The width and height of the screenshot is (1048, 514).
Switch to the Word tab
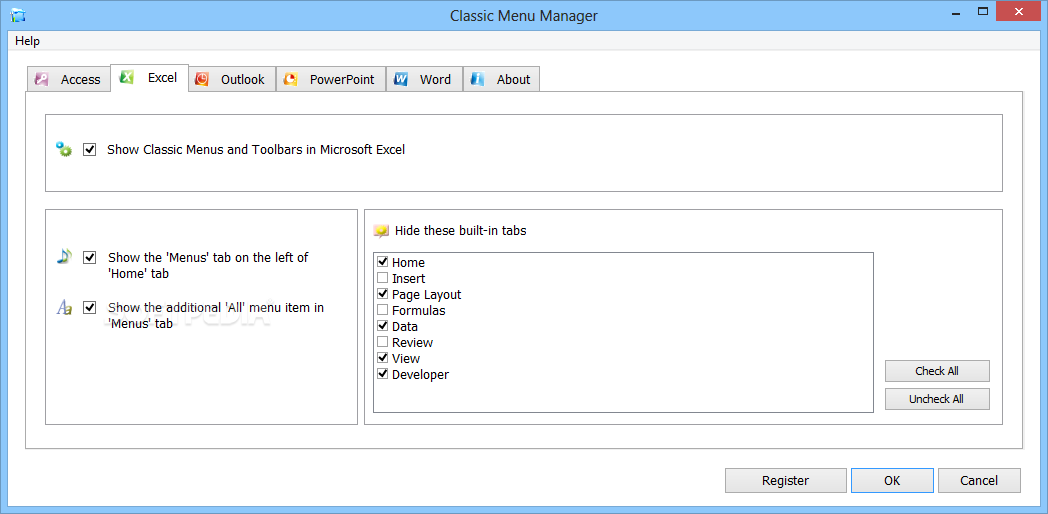[x=424, y=79]
